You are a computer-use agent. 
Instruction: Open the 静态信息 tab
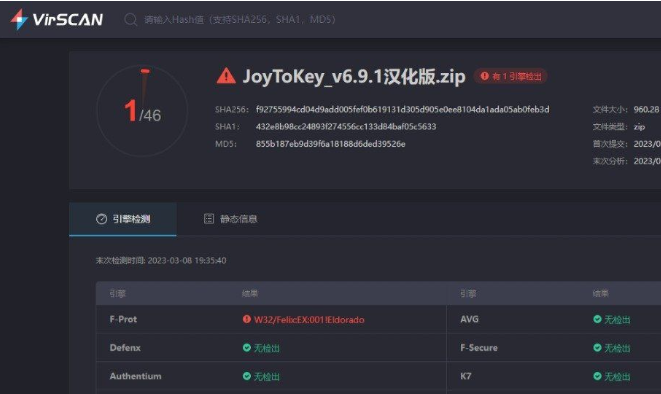coord(231,219)
